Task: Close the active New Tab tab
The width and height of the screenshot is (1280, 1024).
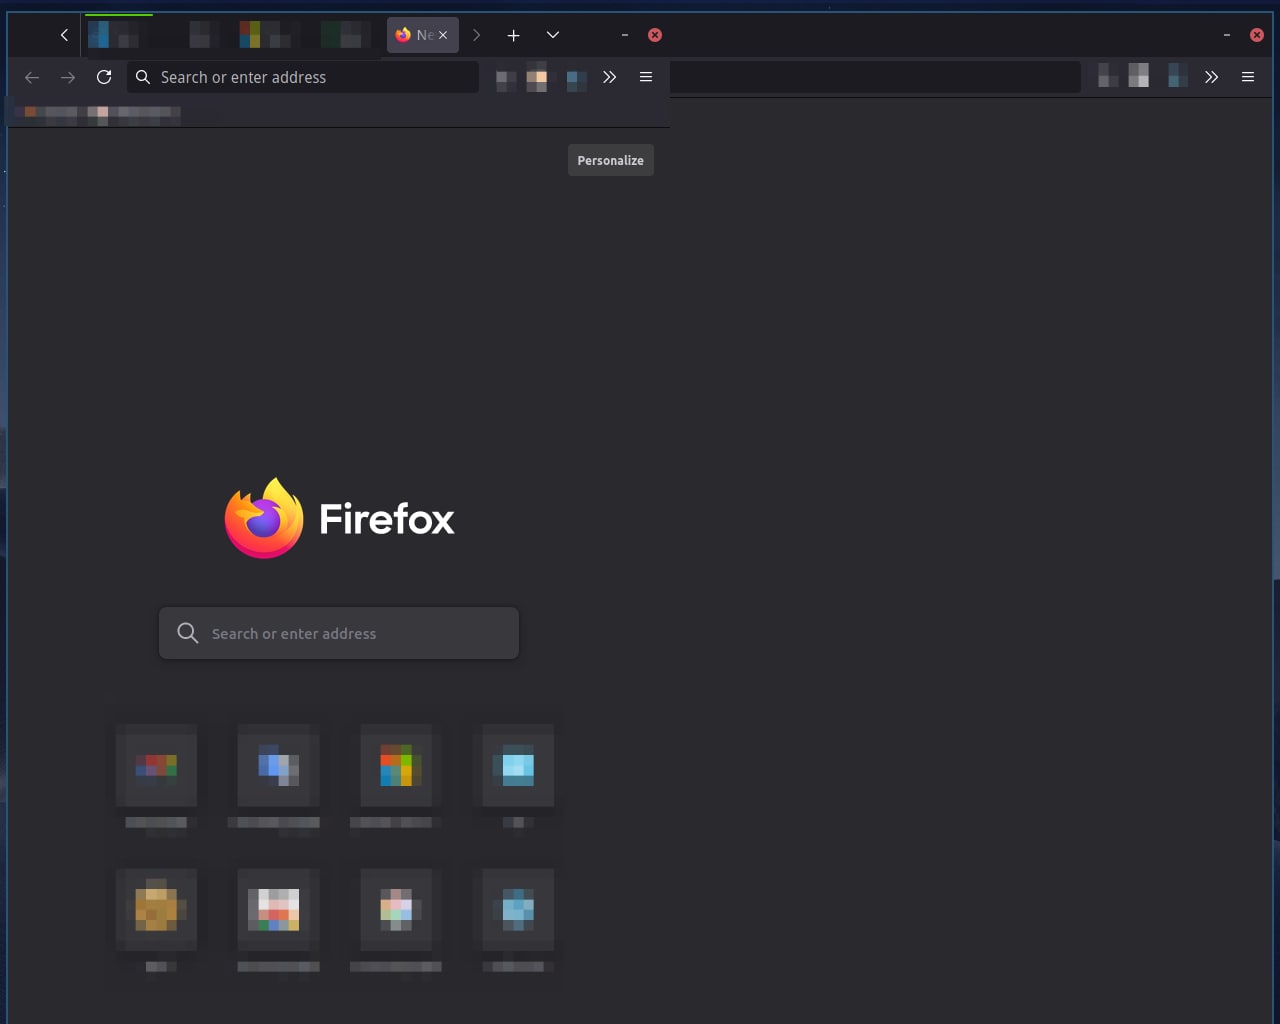Action: click(443, 35)
